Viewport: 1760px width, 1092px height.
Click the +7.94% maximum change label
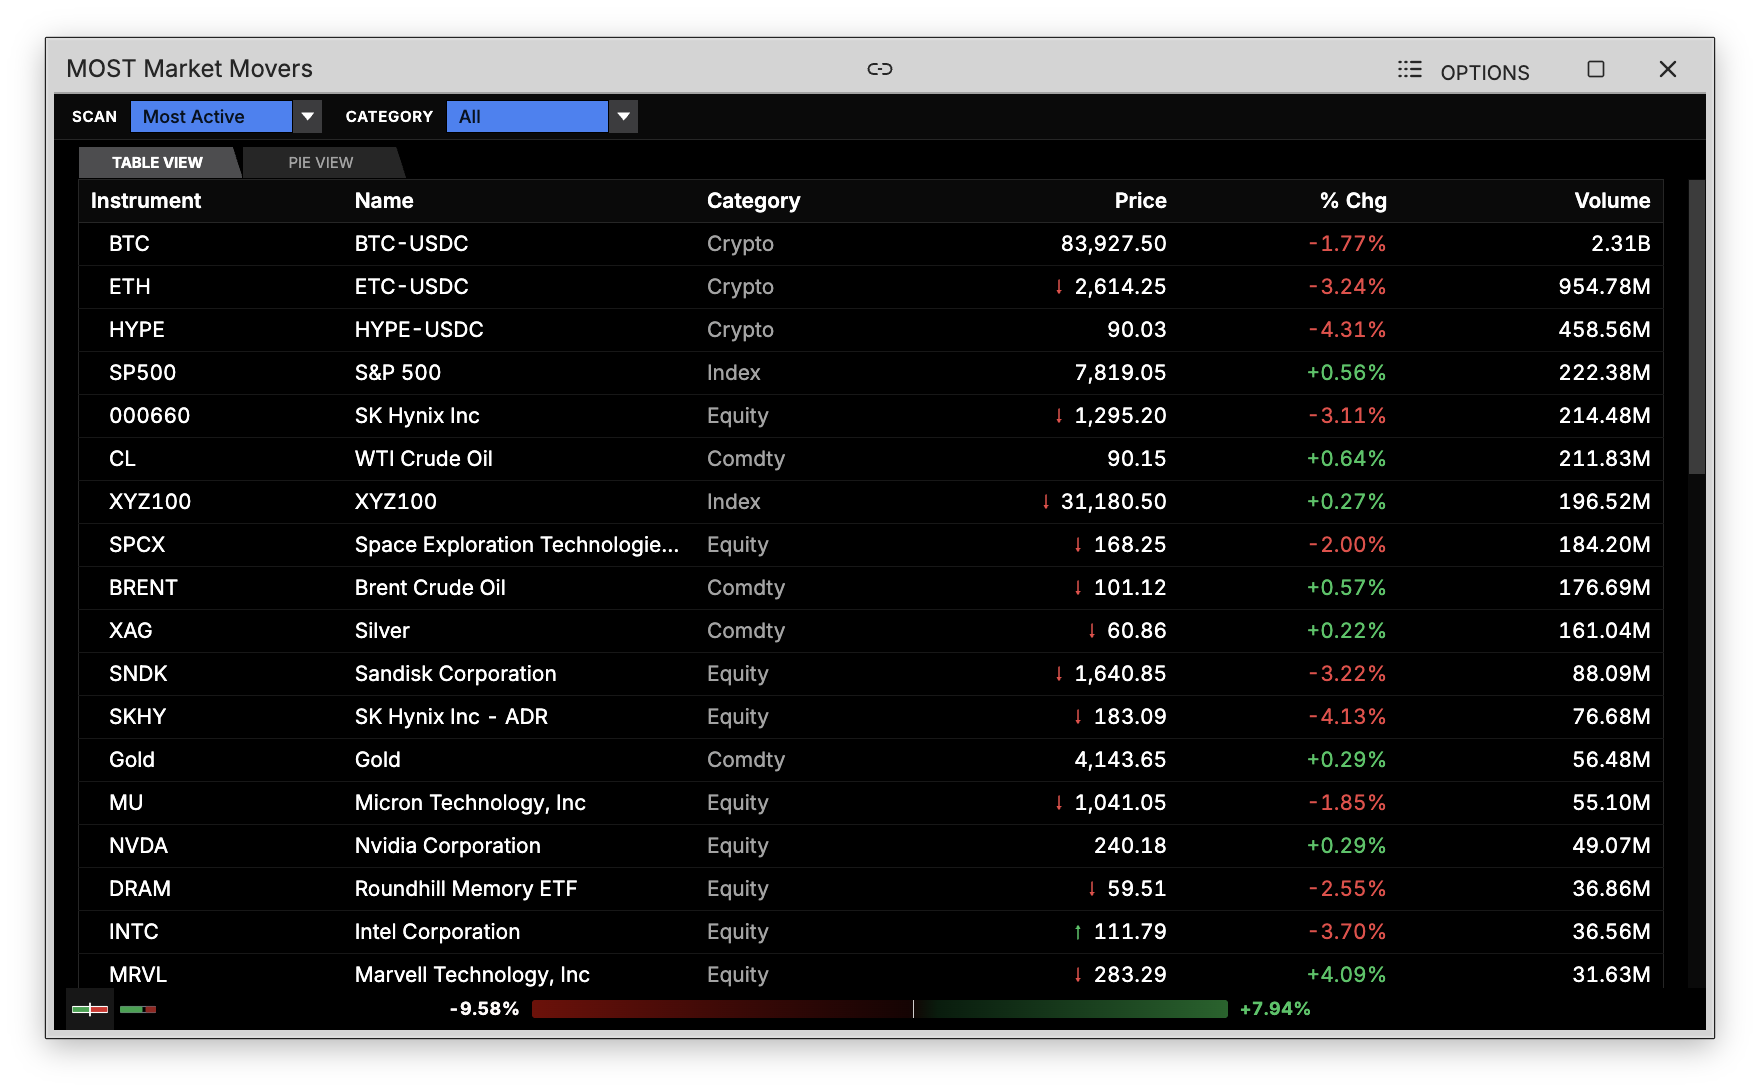1275,1009
